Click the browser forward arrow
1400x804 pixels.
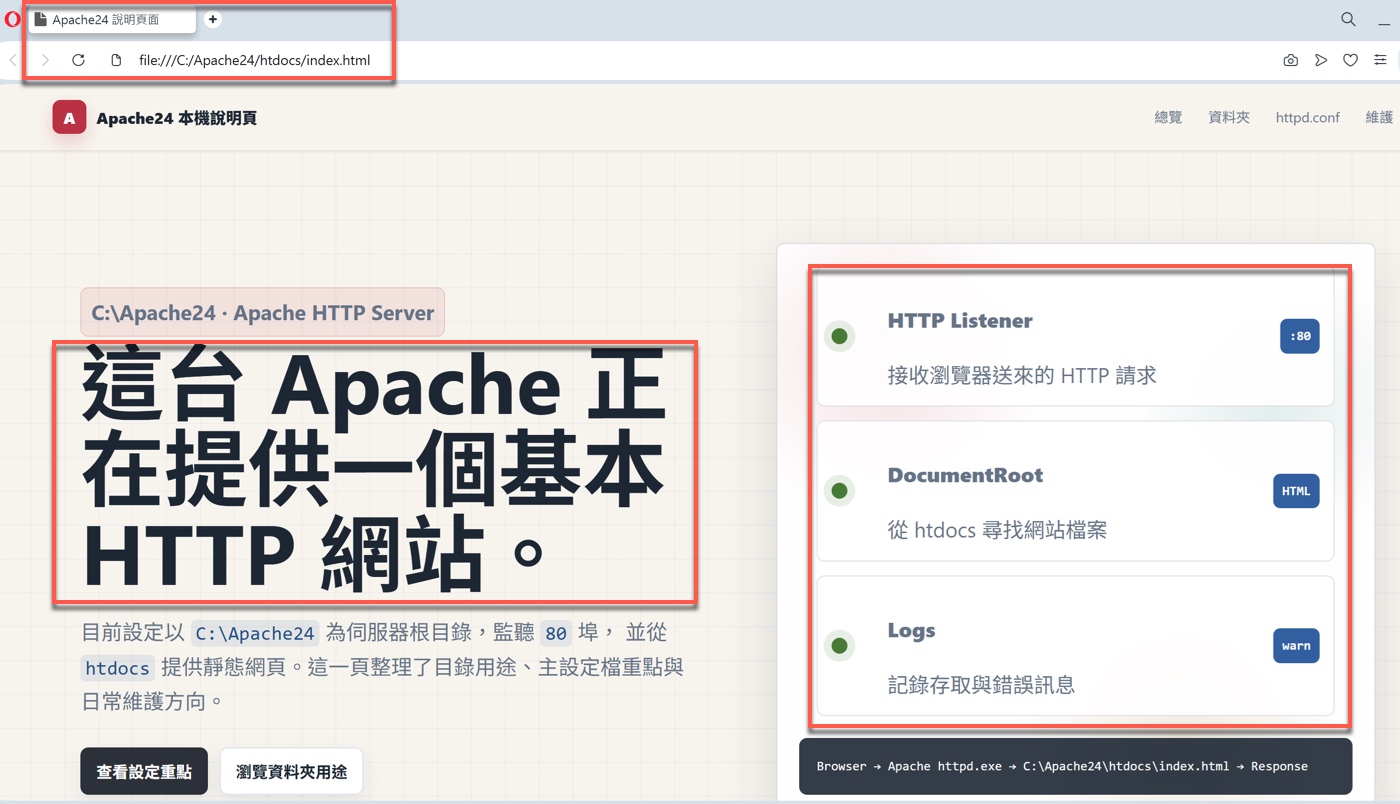click(45, 60)
